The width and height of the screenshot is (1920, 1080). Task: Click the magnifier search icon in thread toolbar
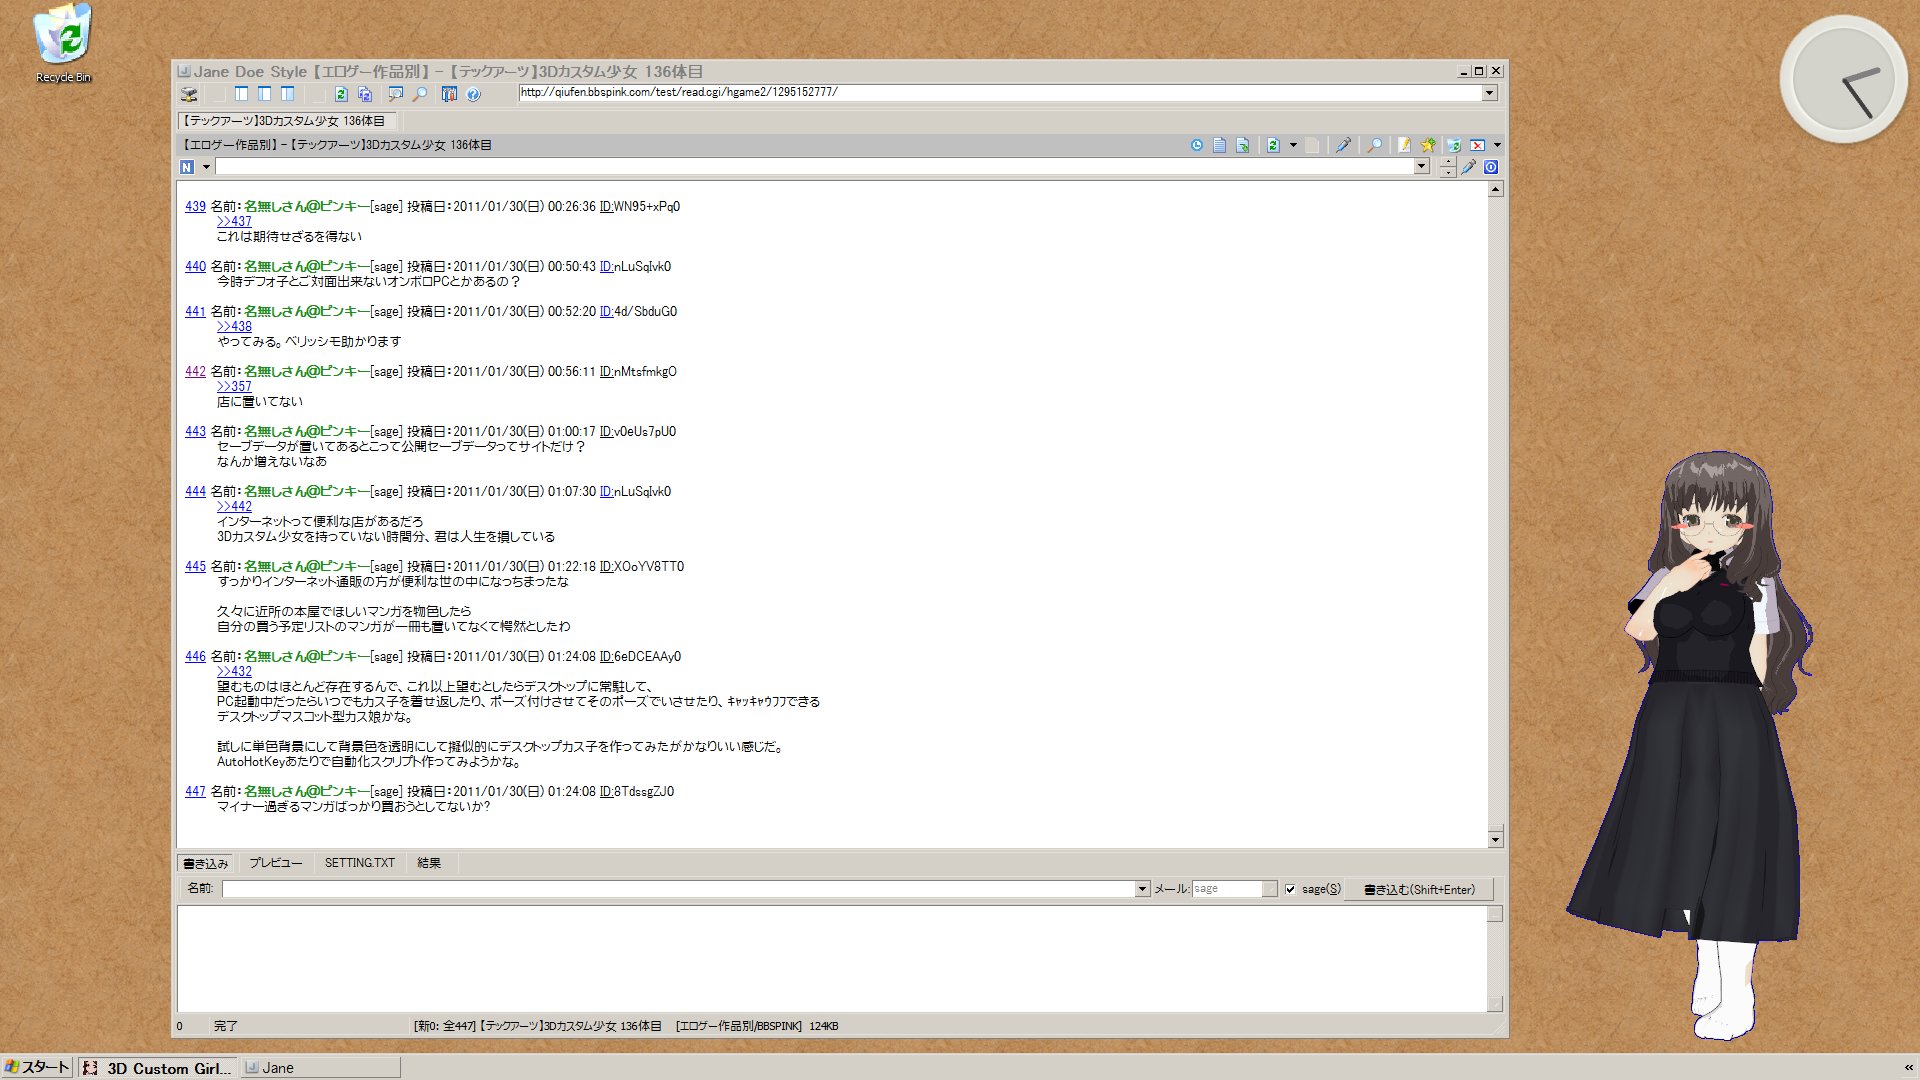1375,145
